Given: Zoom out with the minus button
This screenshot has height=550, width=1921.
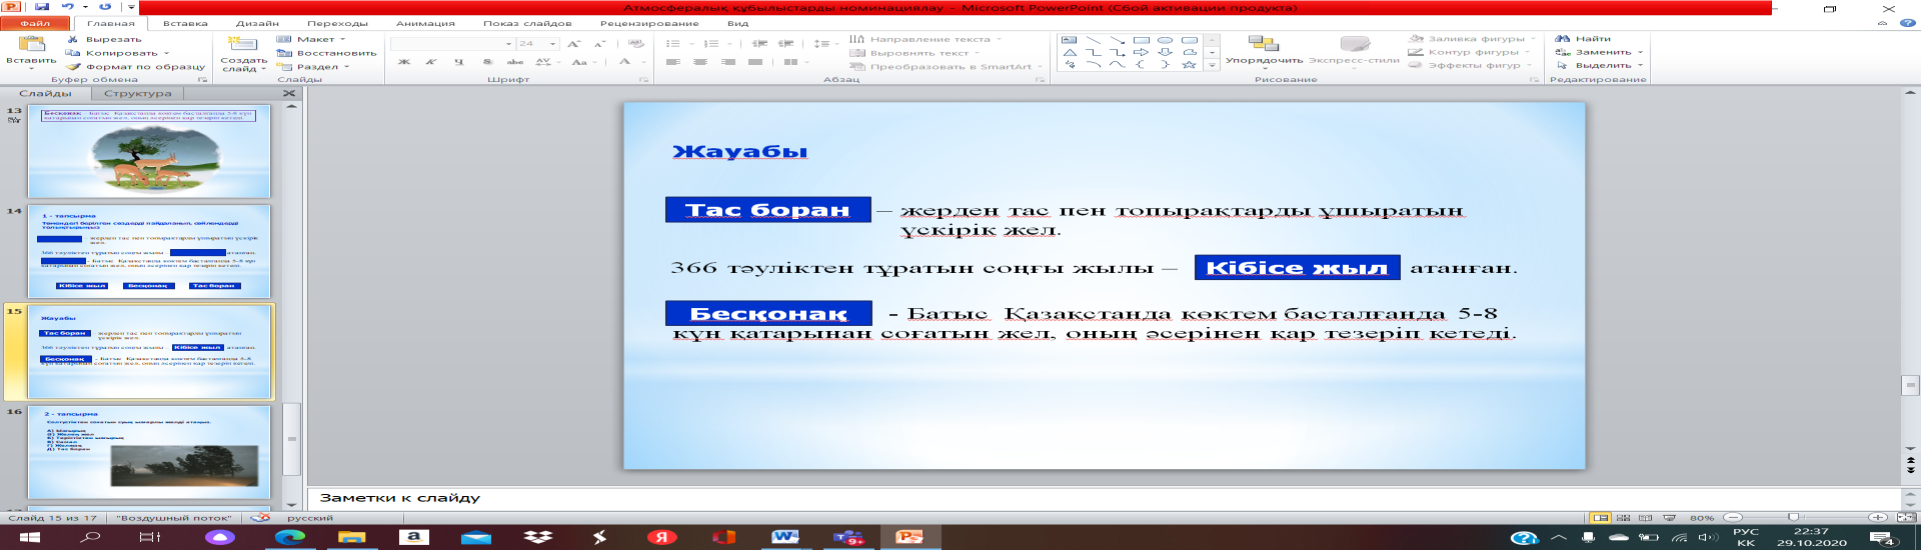Looking at the screenshot, I should (x=1733, y=517).
